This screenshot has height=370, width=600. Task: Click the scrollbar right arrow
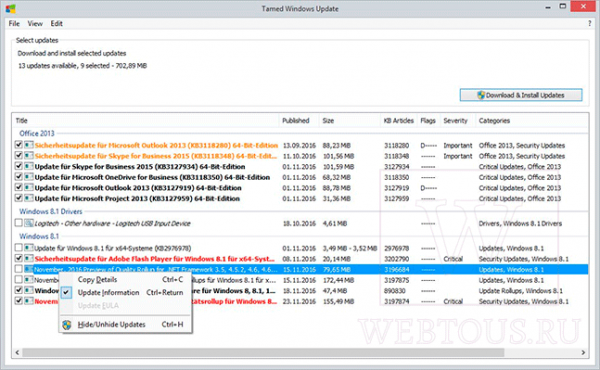(x=583, y=352)
